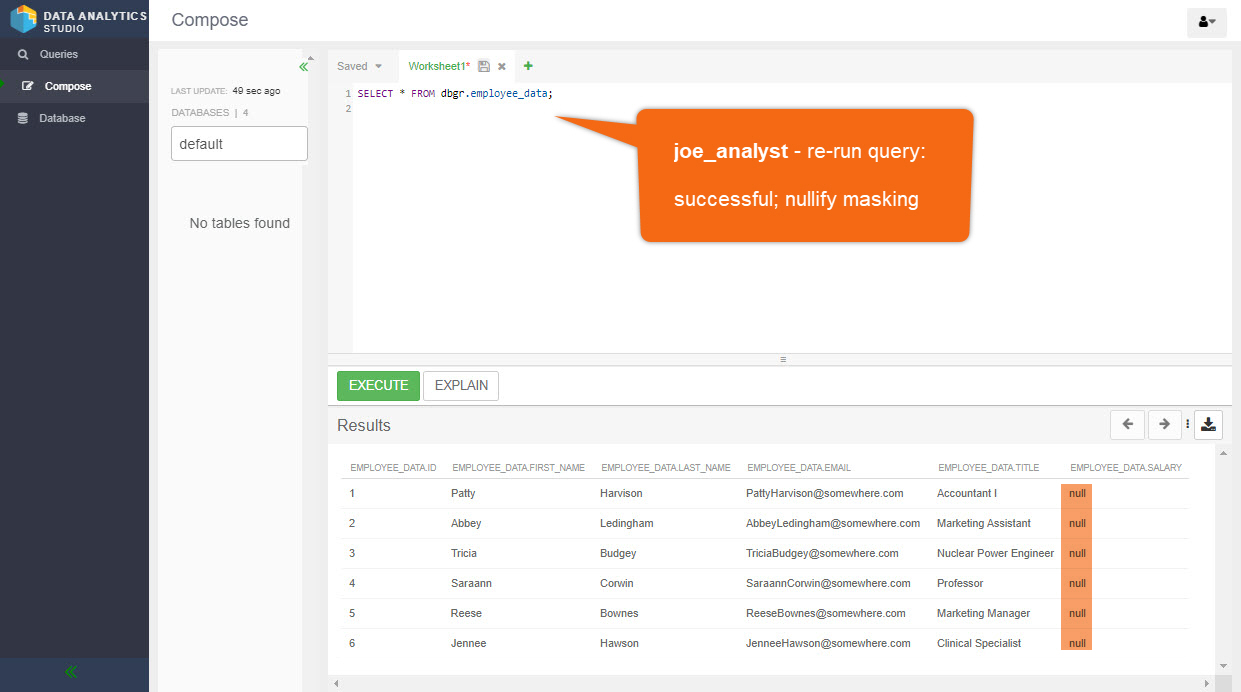Open the Queries menu item
Image resolution: width=1241 pixels, height=692 pixels.
click(x=58, y=54)
